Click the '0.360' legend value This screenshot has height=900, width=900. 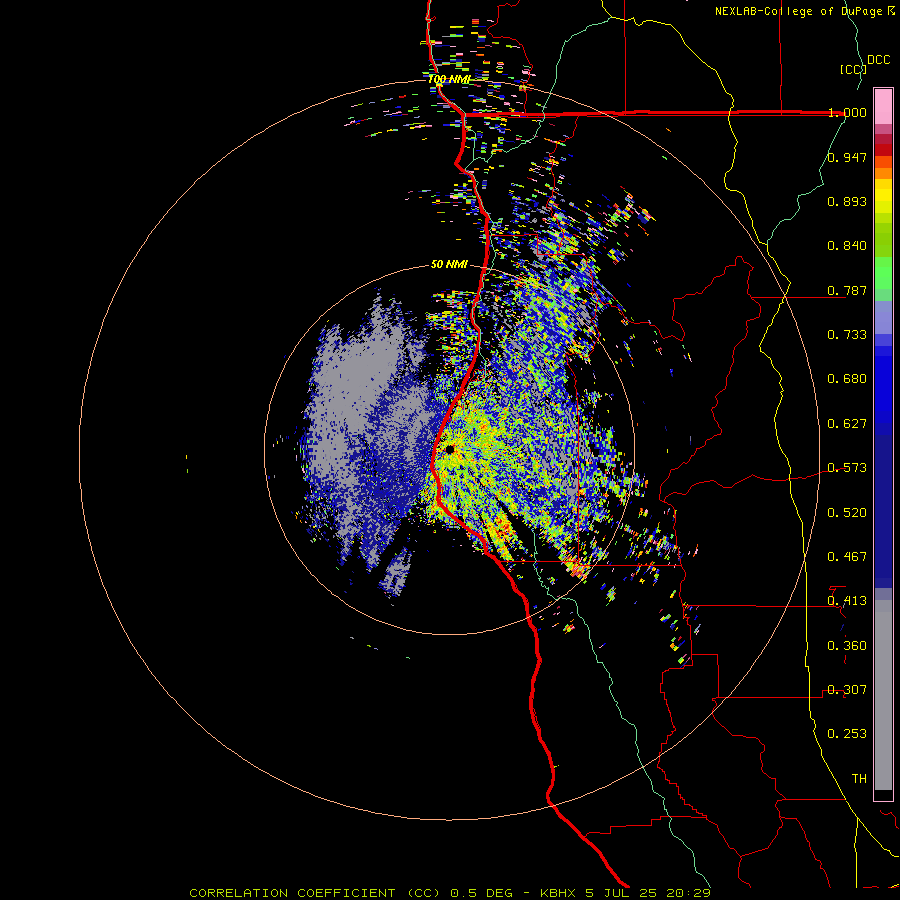pyautogui.click(x=847, y=646)
